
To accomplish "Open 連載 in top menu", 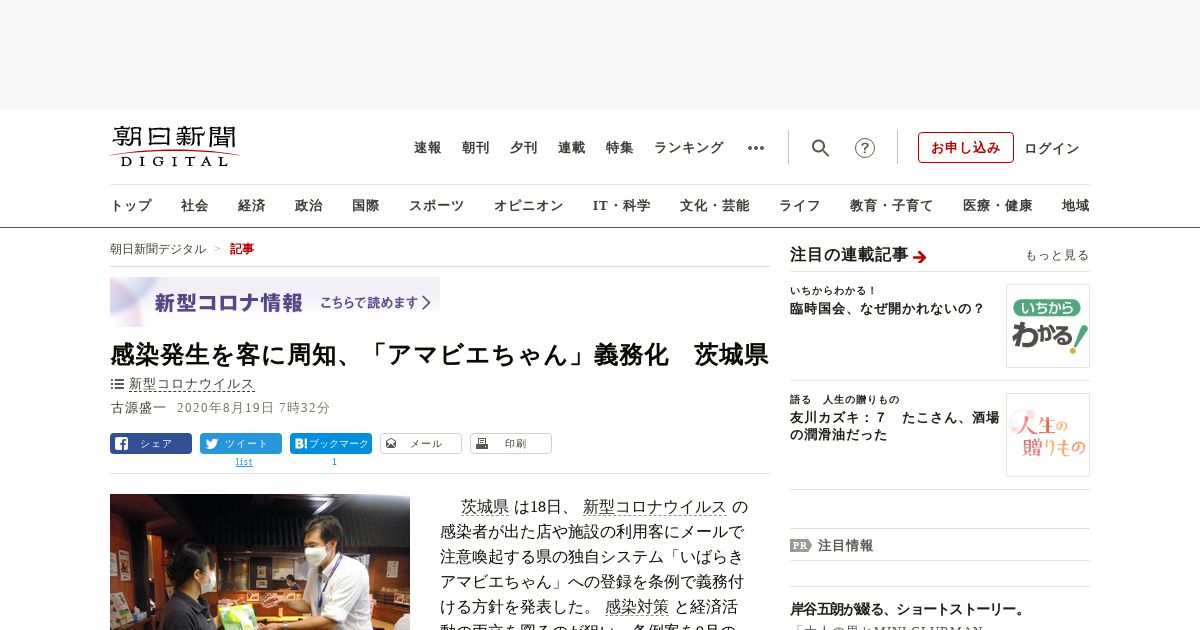I will pyautogui.click(x=572, y=148).
